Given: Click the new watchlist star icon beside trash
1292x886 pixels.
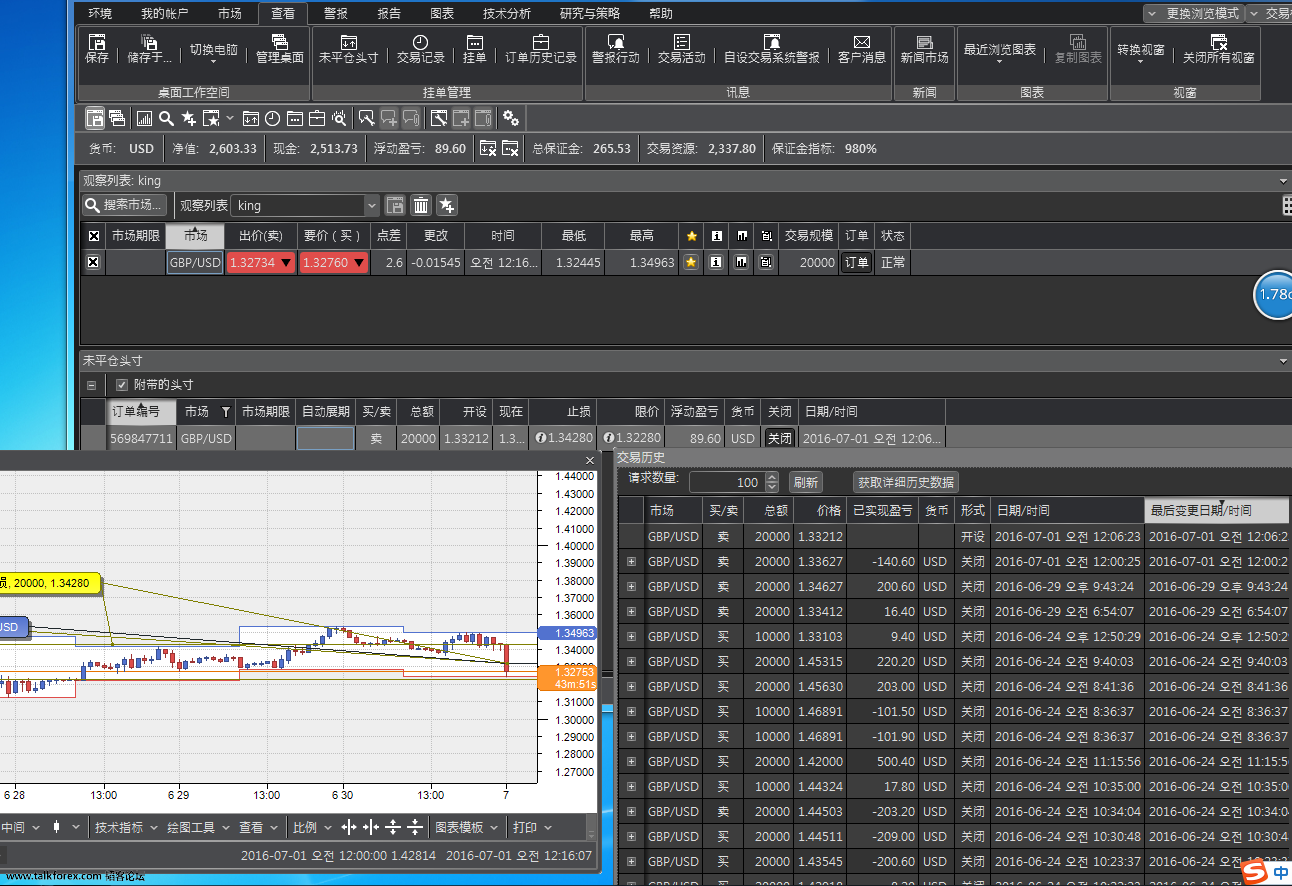Looking at the screenshot, I should (447, 205).
